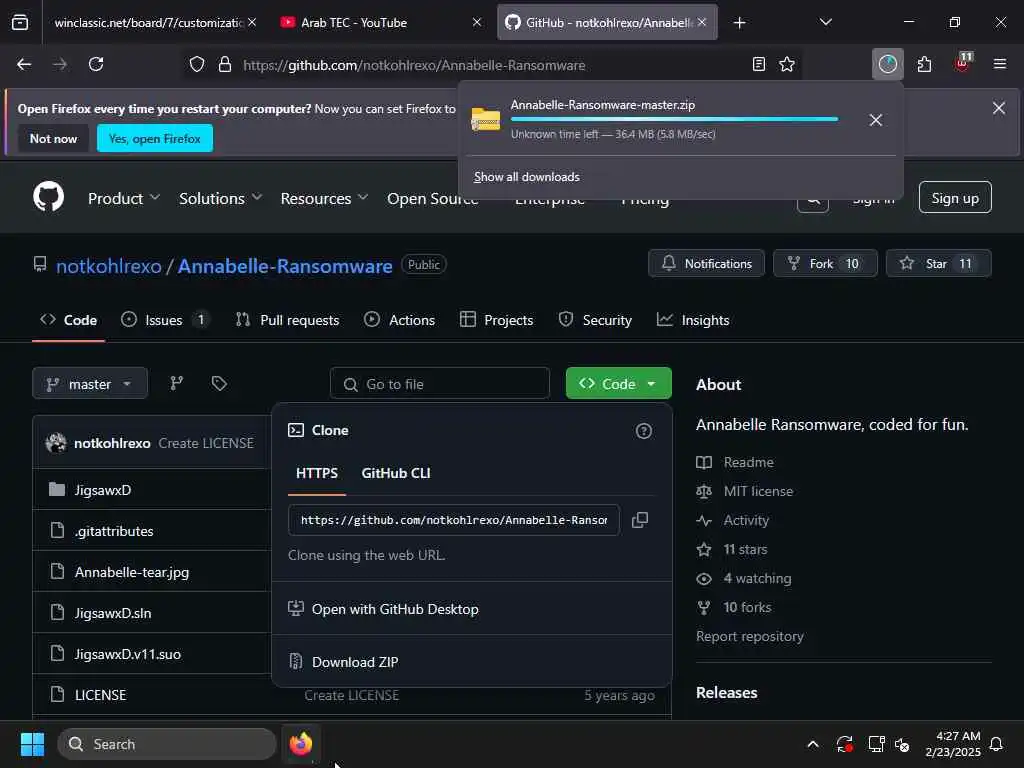Expand the Solutions menu
The height and width of the screenshot is (768, 1024).
pos(220,198)
